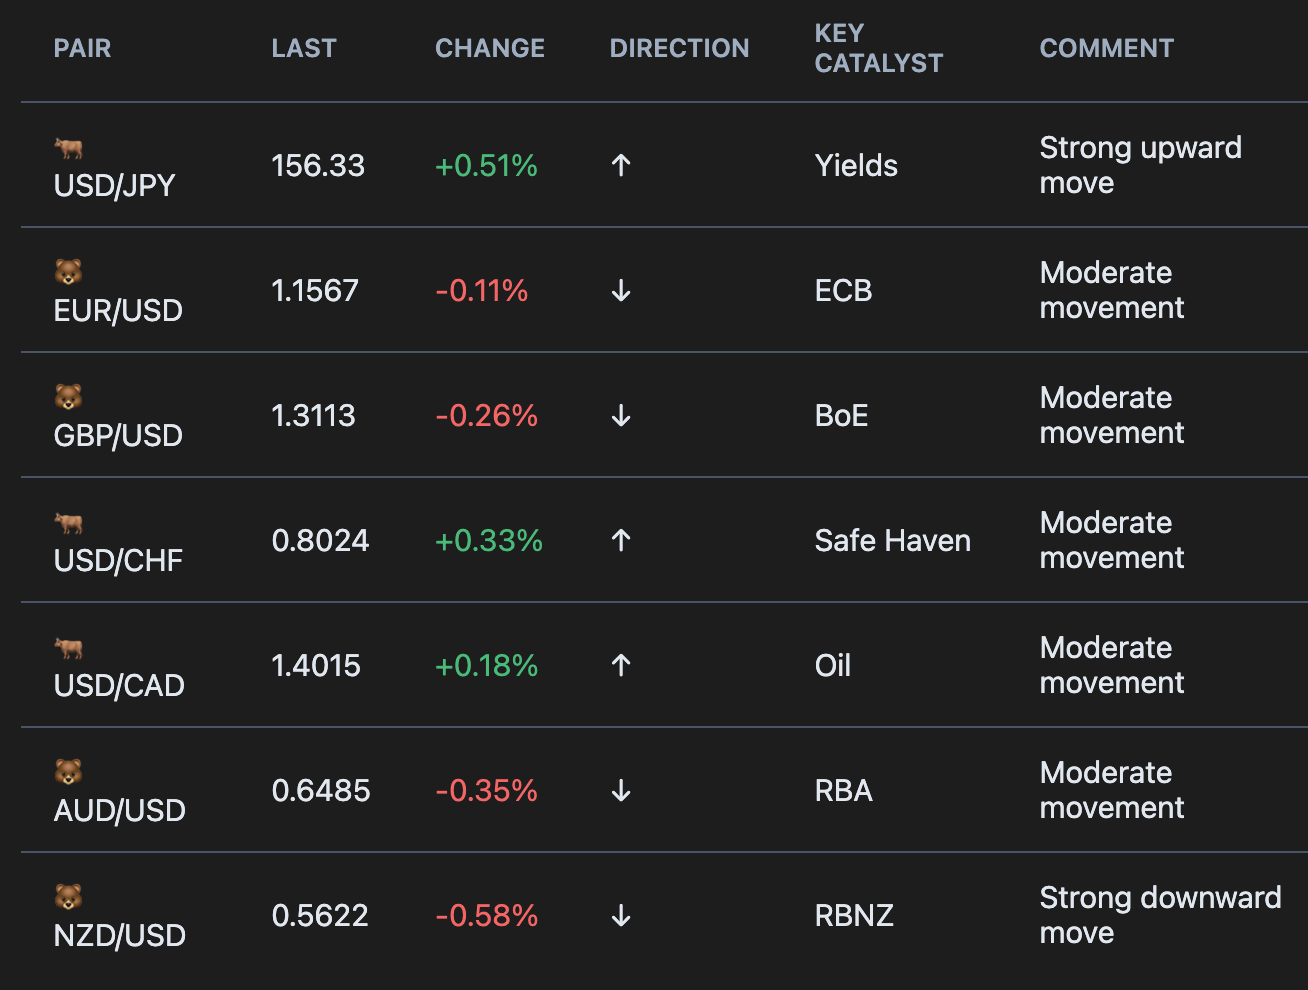1308x990 pixels.
Task: Click the bear emoji next to NZD/USD
Action: tap(68, 897)
